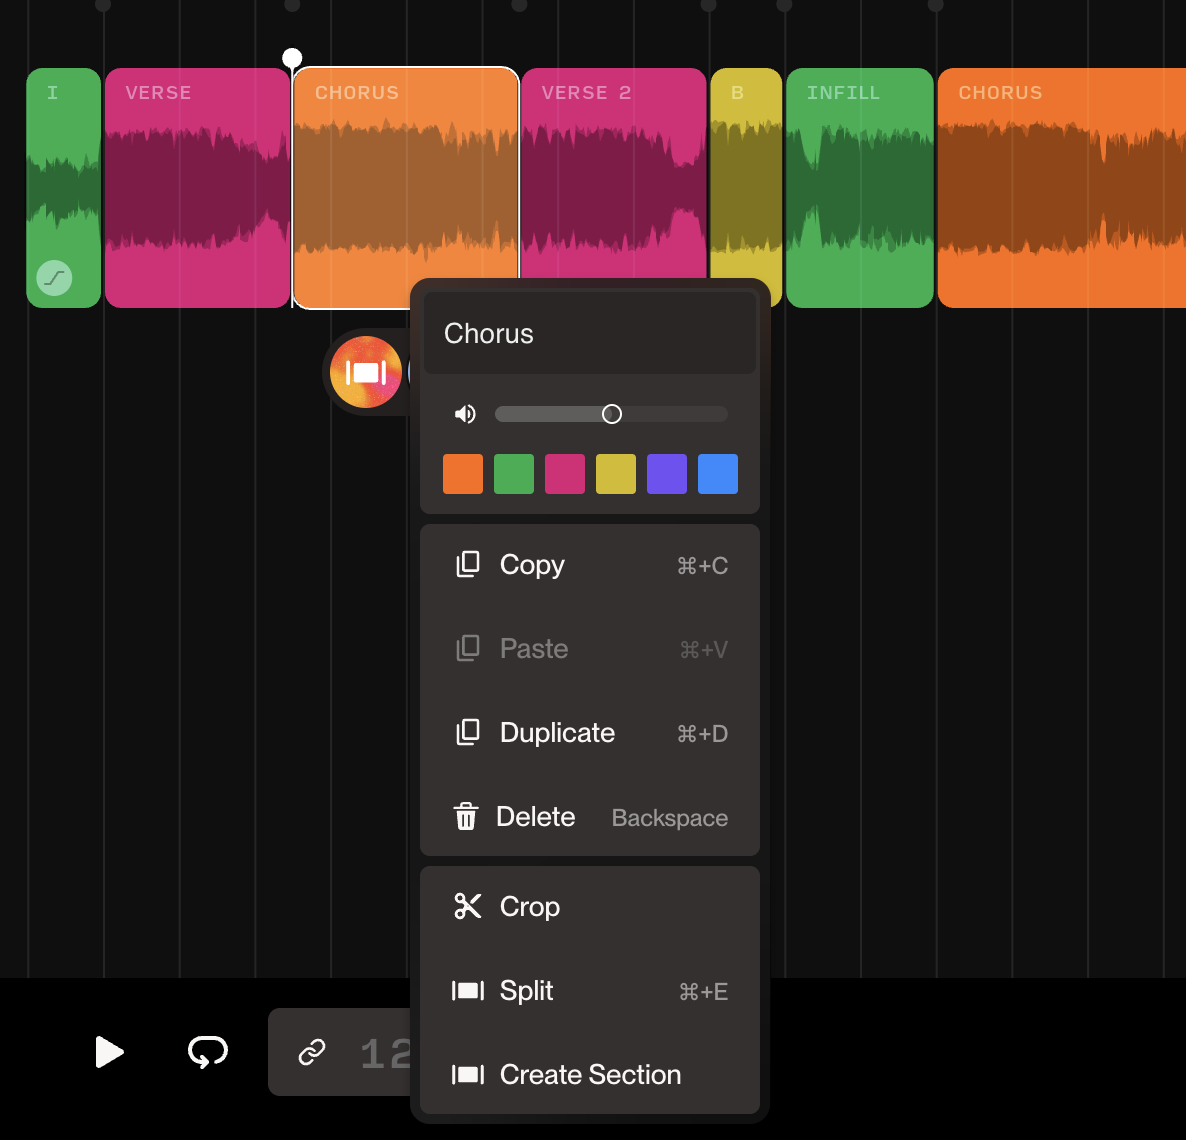Select the yellow B clip
Viewport: 1186px width, 1140px height.
coord(746,174)
